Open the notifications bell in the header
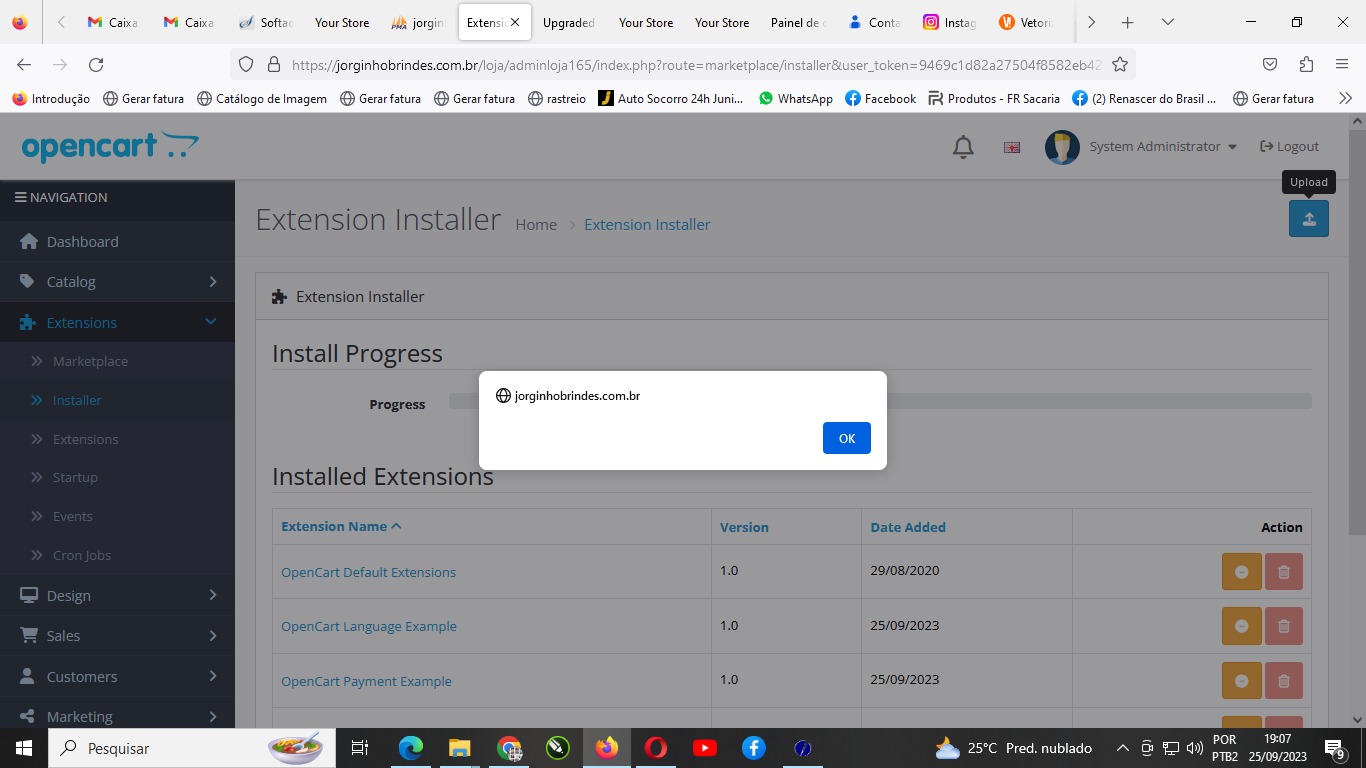Image resolution: width=1366 pixels, height=768 pixels. coord(963,147)
